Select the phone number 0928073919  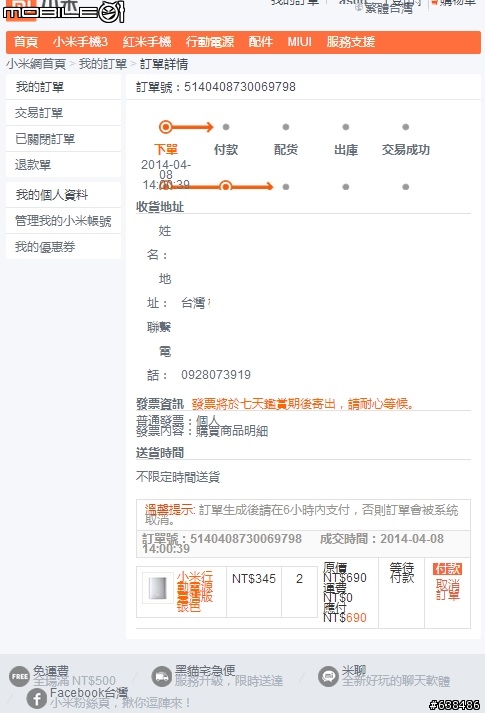pyautogui.click(x=216, y=375)
